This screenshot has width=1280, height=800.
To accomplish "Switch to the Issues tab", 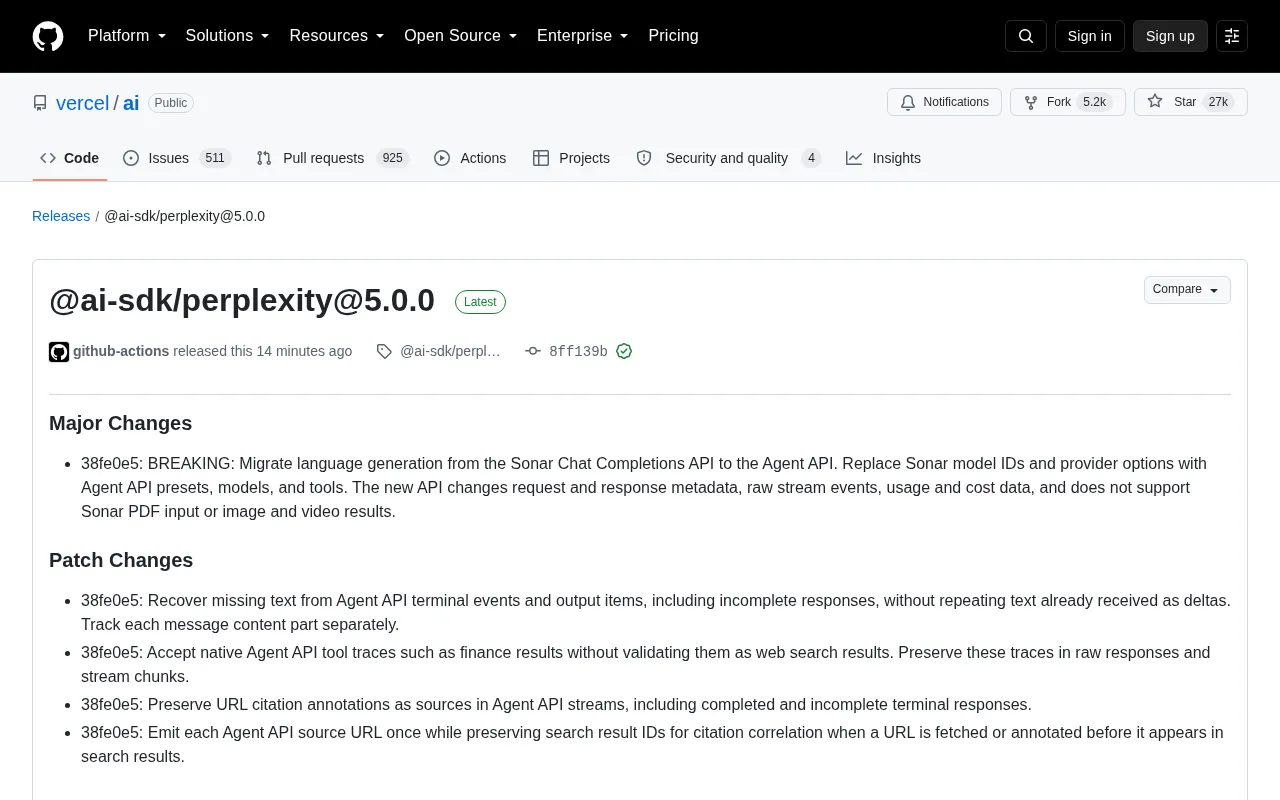I will click(177, 158).
